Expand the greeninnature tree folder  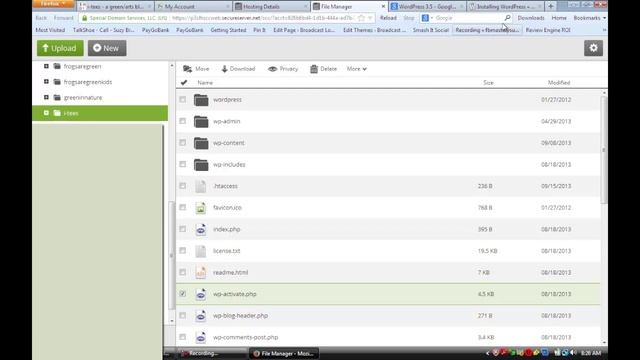pyautogui.click(x=46, y=97)
